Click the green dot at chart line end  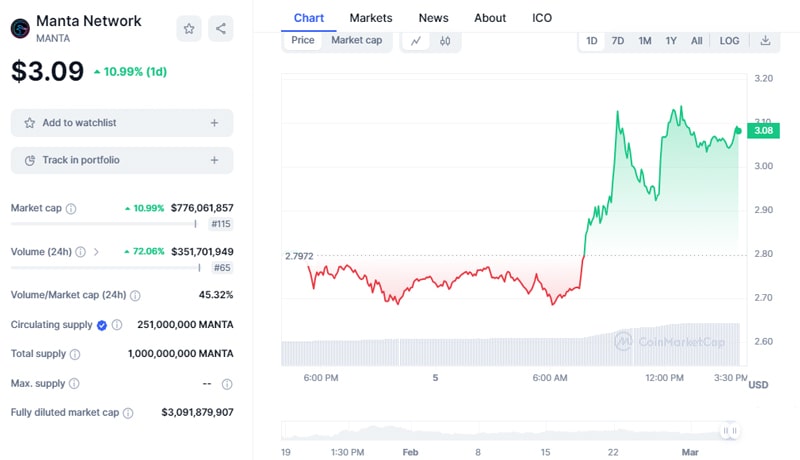tap(738, 131)
